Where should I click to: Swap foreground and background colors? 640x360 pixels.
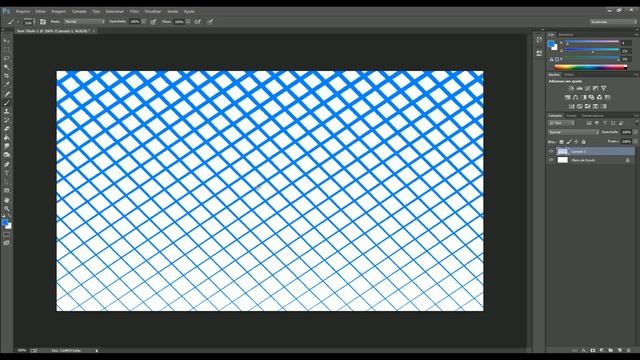tap(9, 216)
